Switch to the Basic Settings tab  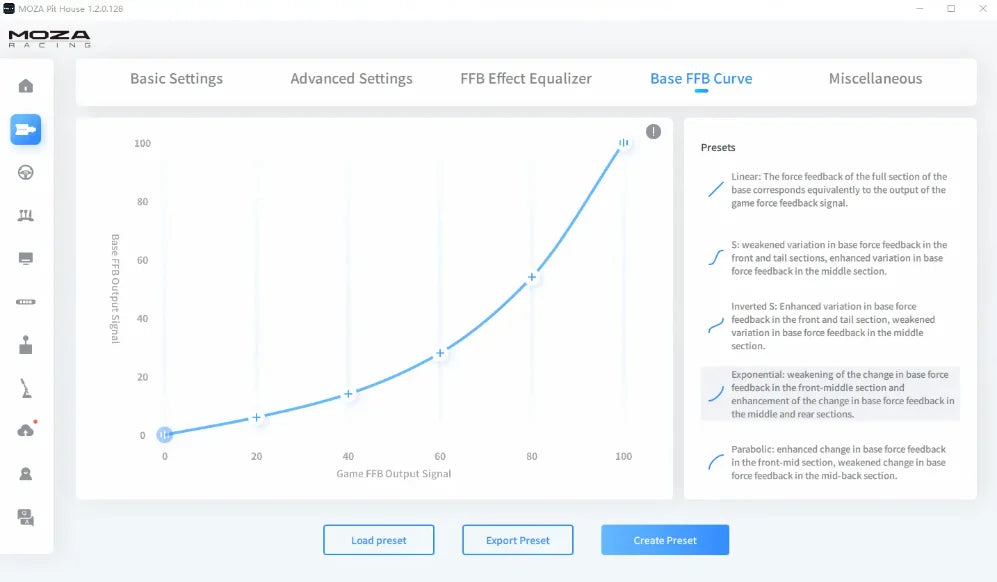[176, 79]
